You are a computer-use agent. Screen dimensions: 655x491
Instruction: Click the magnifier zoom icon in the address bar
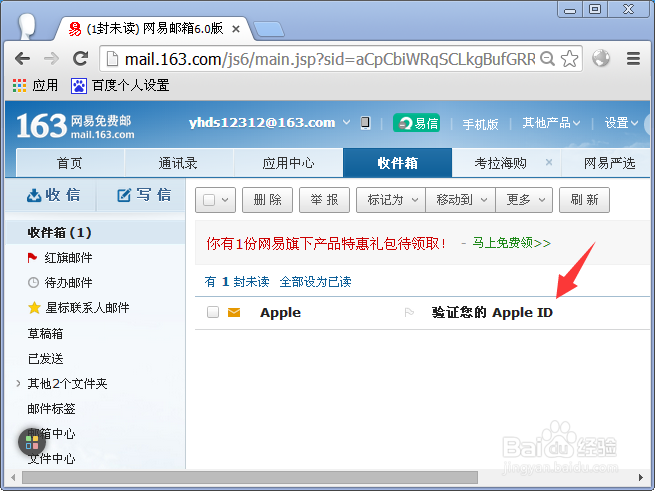(x=547, y=59)
